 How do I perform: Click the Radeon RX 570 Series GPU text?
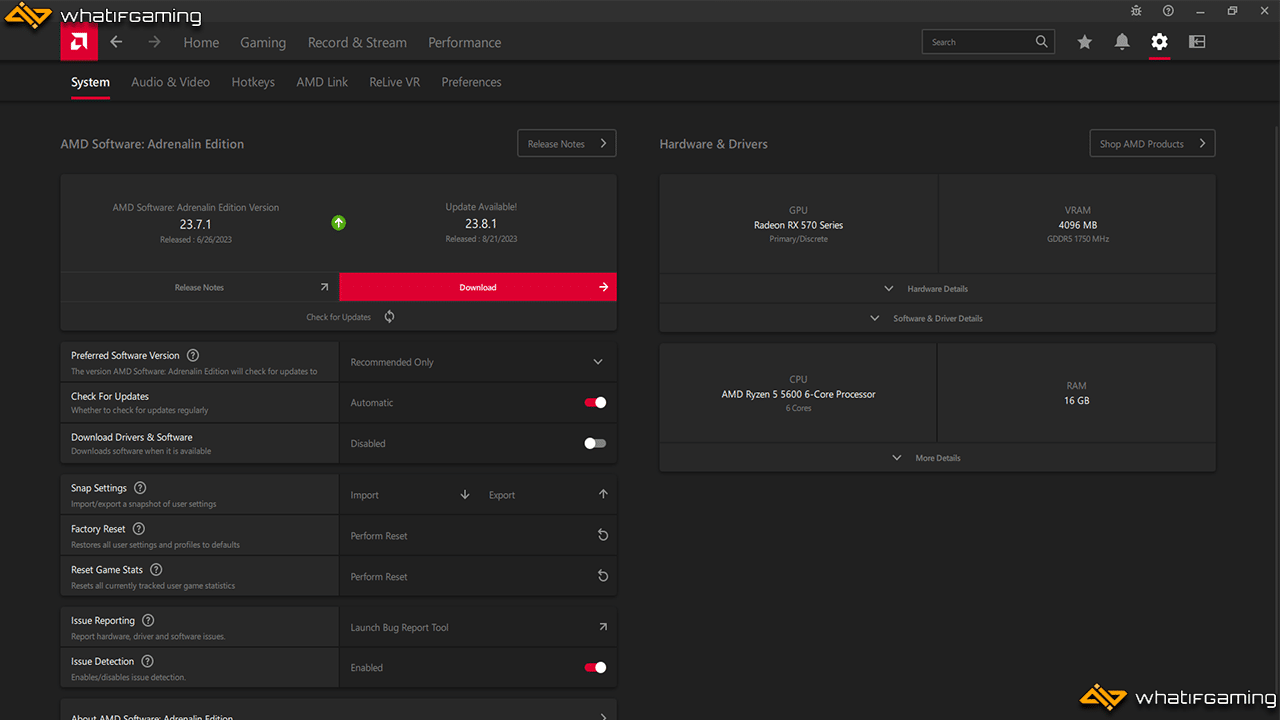798,225
